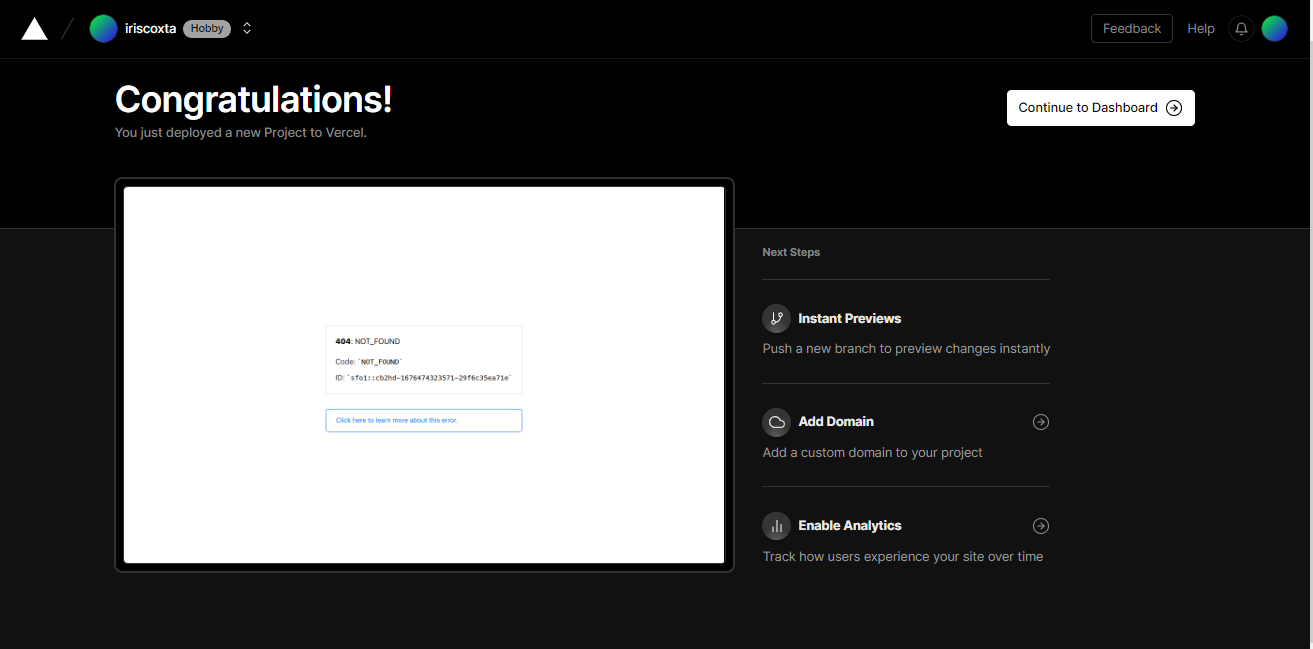This screenshot has height=649, width=1313.
Task: Open the Instant Previews step
Action: point(849,319)
